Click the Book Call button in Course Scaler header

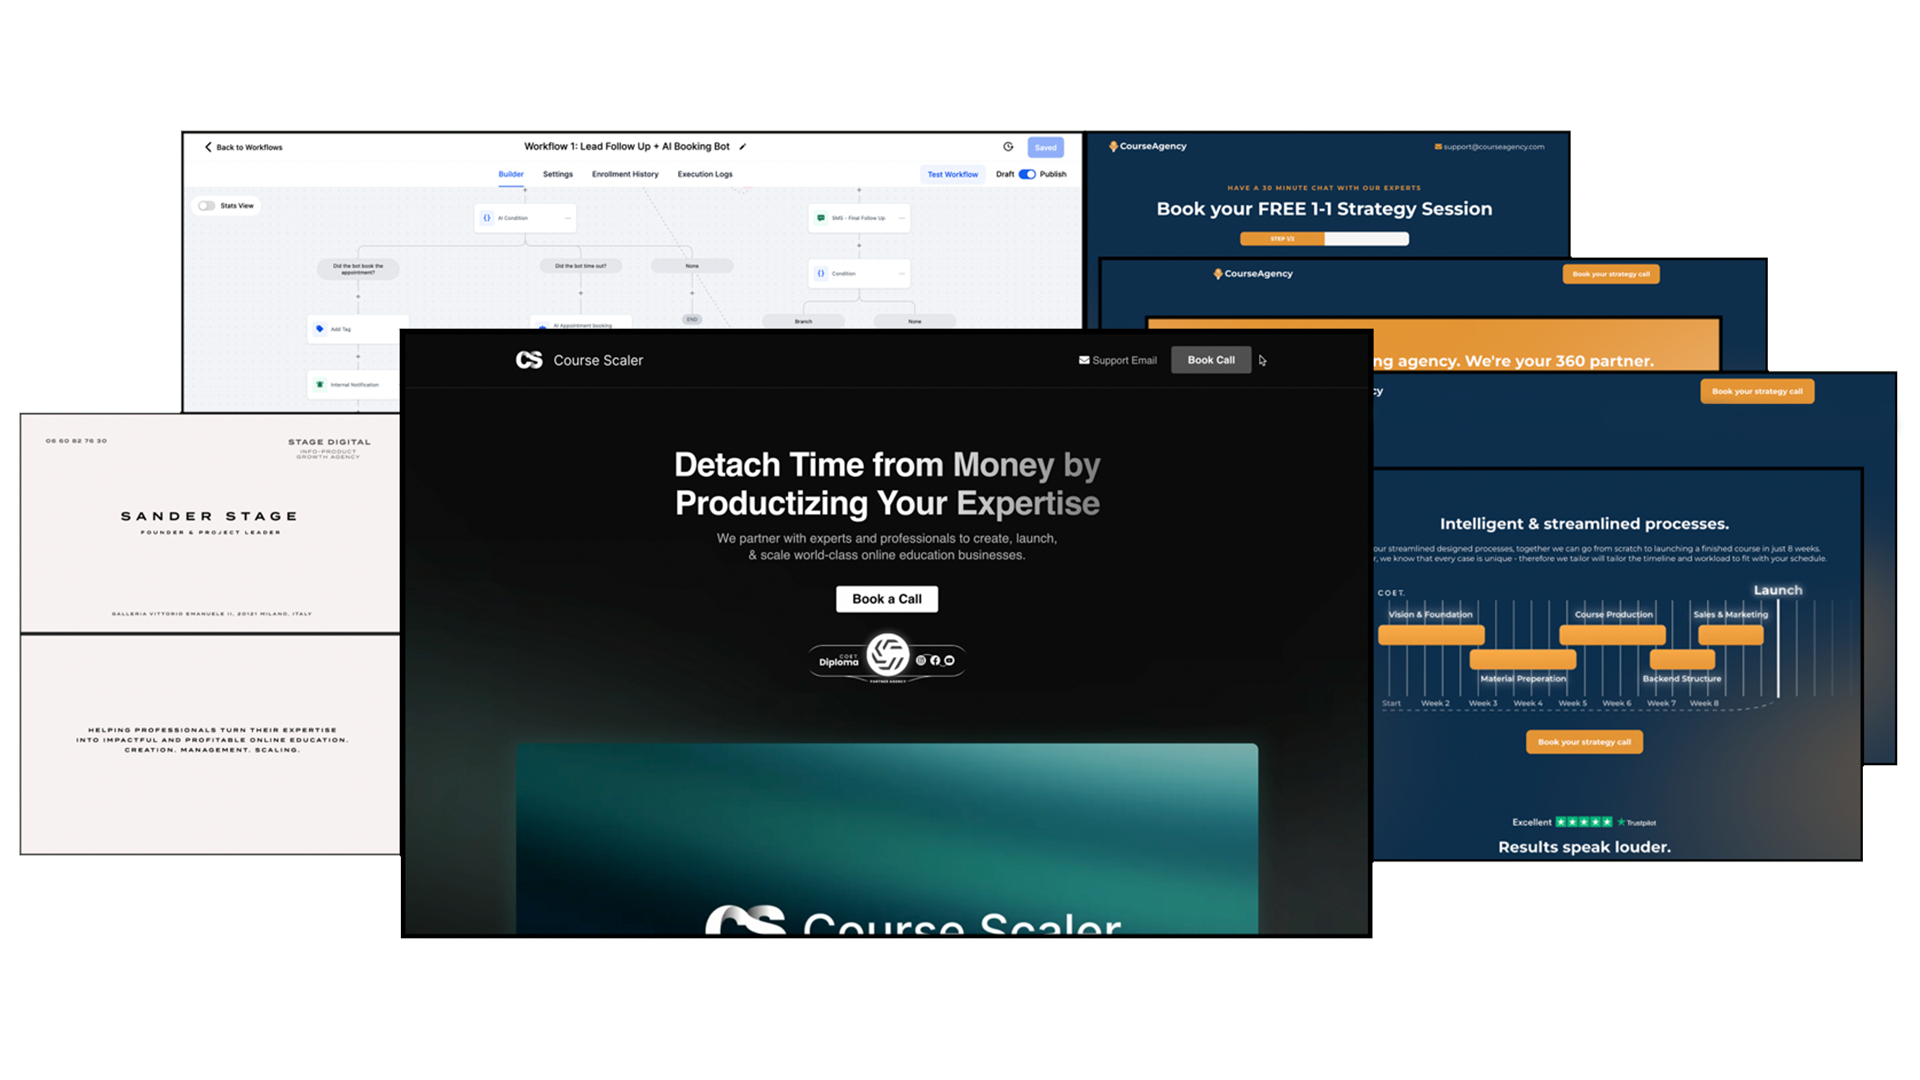pyautogui.click(x=1211, y=360)
